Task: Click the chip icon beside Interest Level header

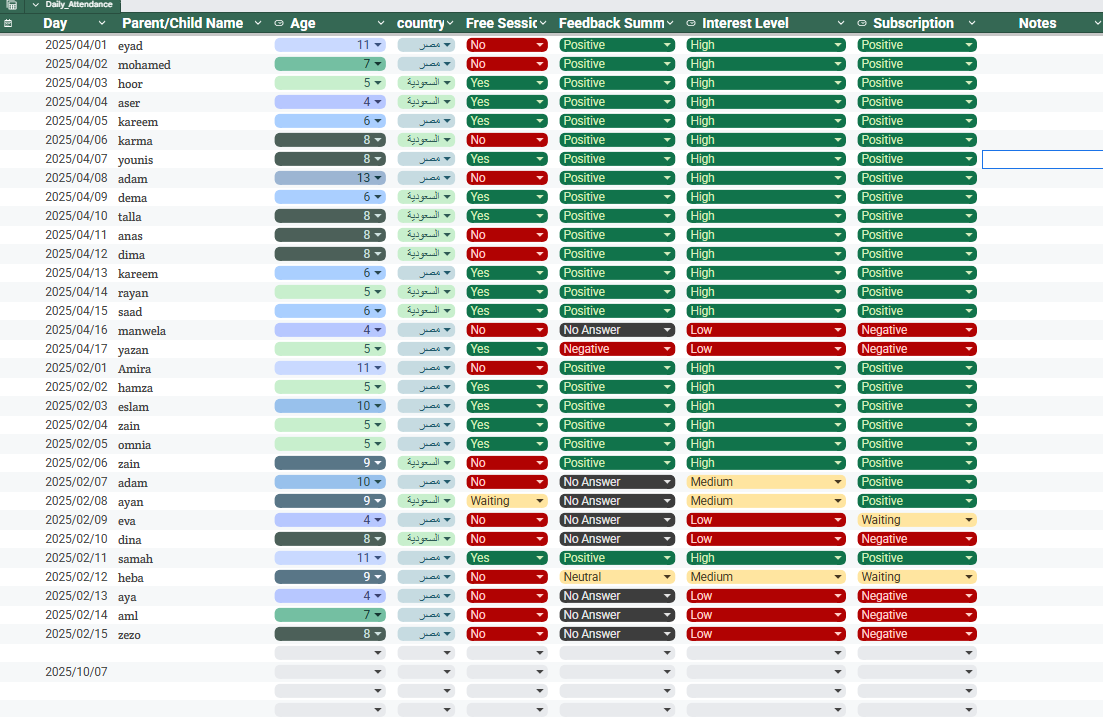Action: click(x=692, y=23)
